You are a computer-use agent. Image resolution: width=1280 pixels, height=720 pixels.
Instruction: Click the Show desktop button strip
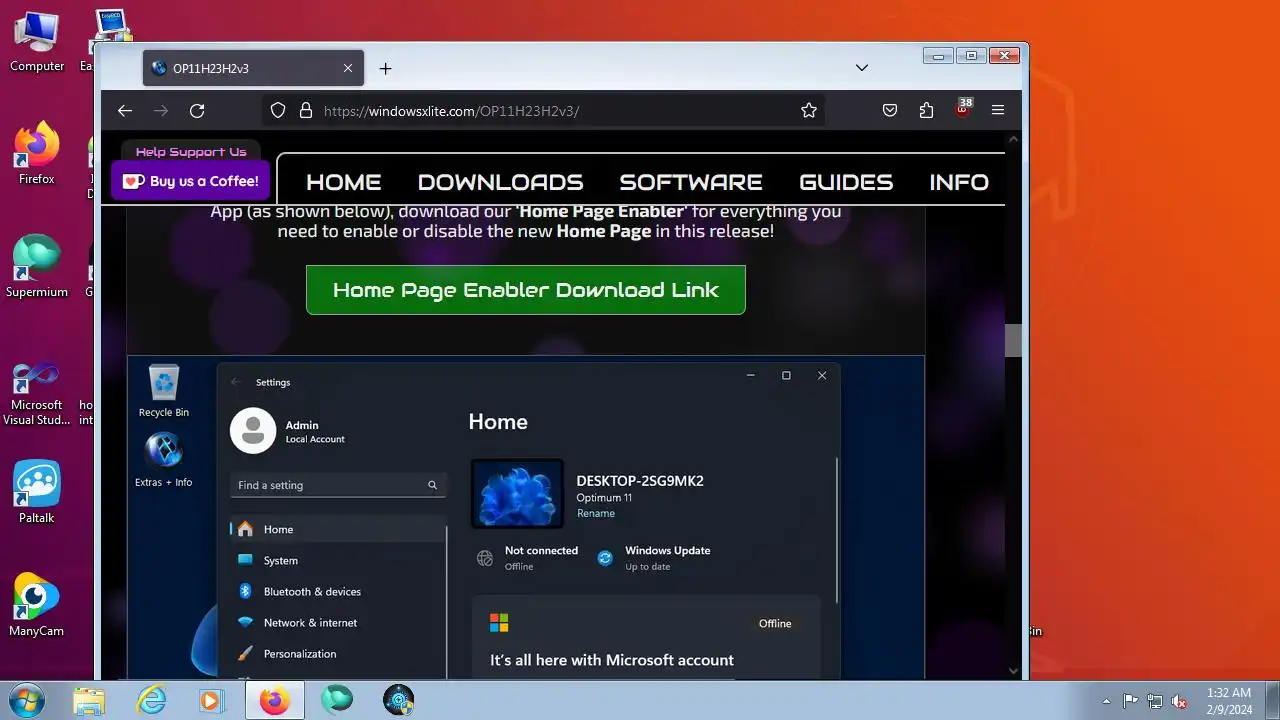[x=1272, y=700]
